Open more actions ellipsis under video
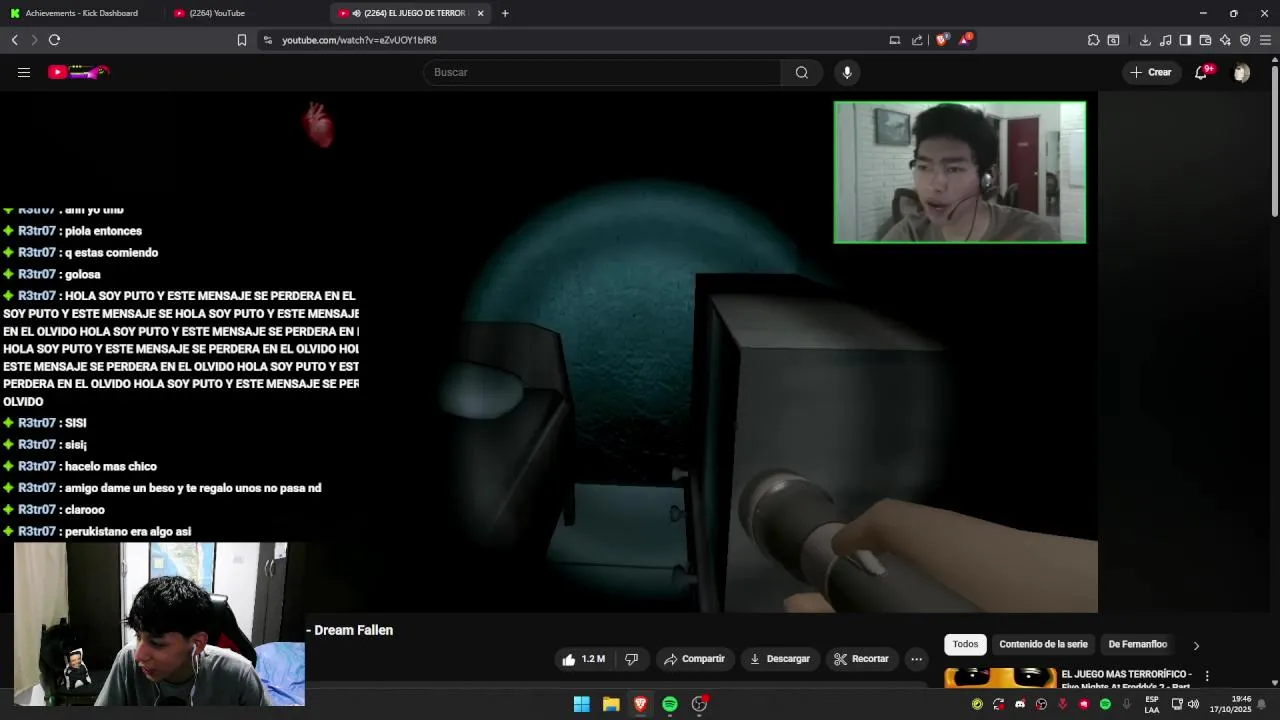This screenshot has width=1280, height=720. point(916,659)
